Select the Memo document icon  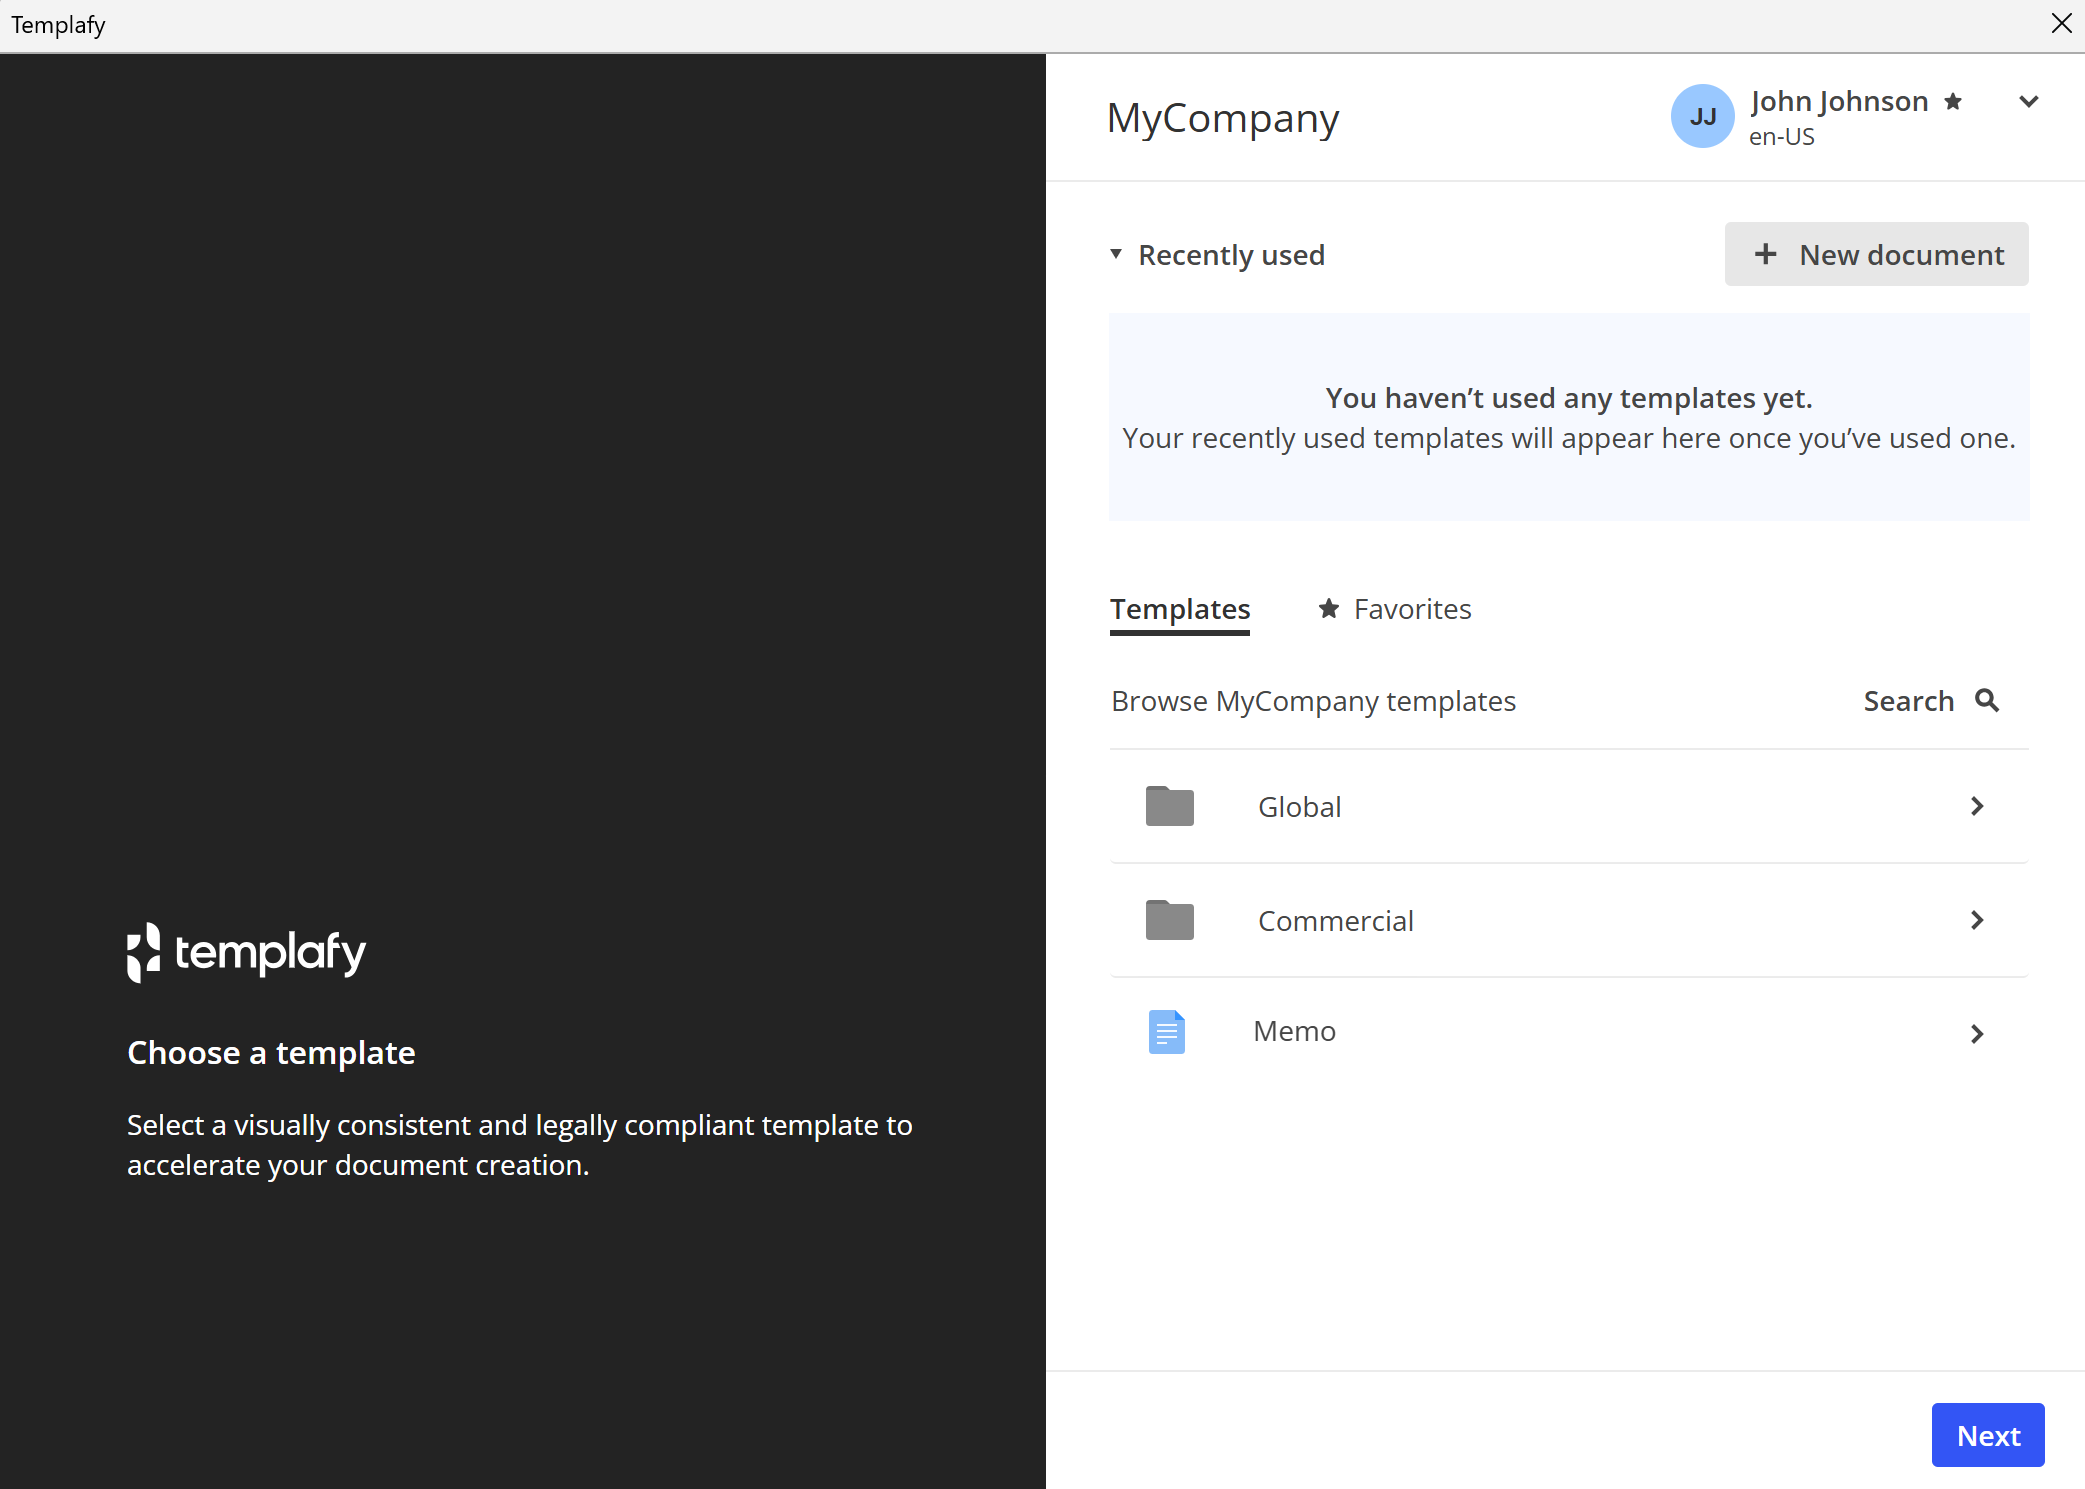point(1166,1032)
